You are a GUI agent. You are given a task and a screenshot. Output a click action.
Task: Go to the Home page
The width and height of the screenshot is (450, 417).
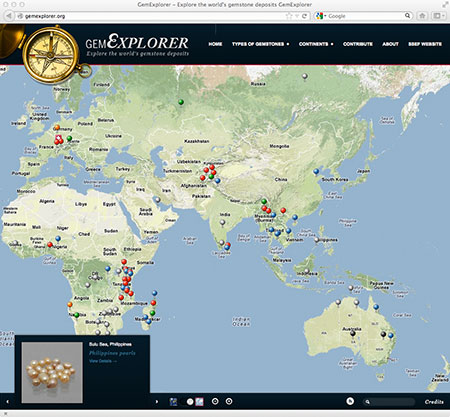(x=215, y=44)
